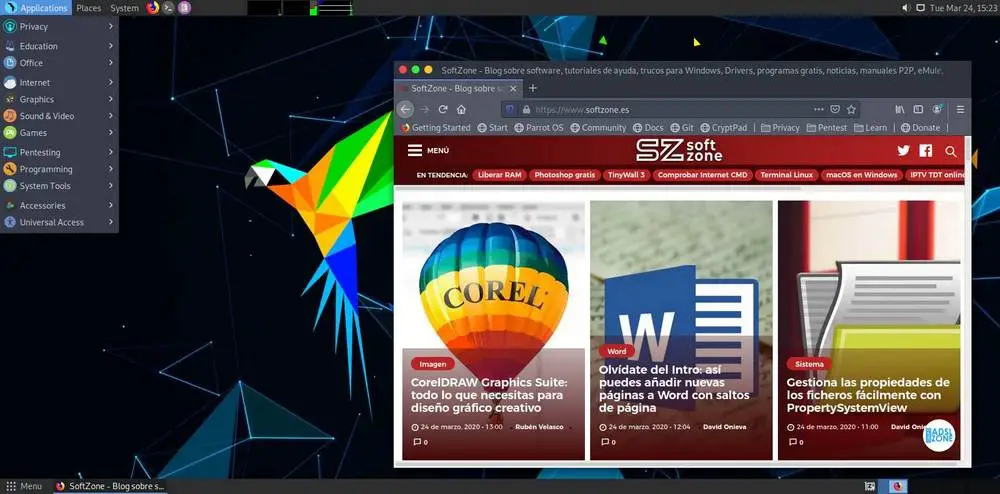Open comments on CorelDRAW article

(x=420, y=442)
